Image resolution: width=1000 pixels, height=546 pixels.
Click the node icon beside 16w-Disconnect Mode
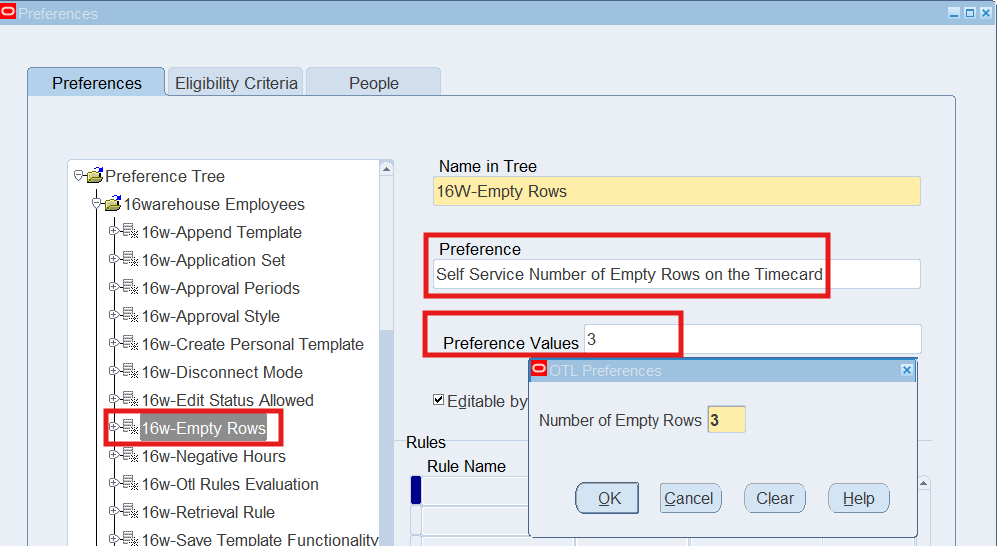(x=130, y=372)
